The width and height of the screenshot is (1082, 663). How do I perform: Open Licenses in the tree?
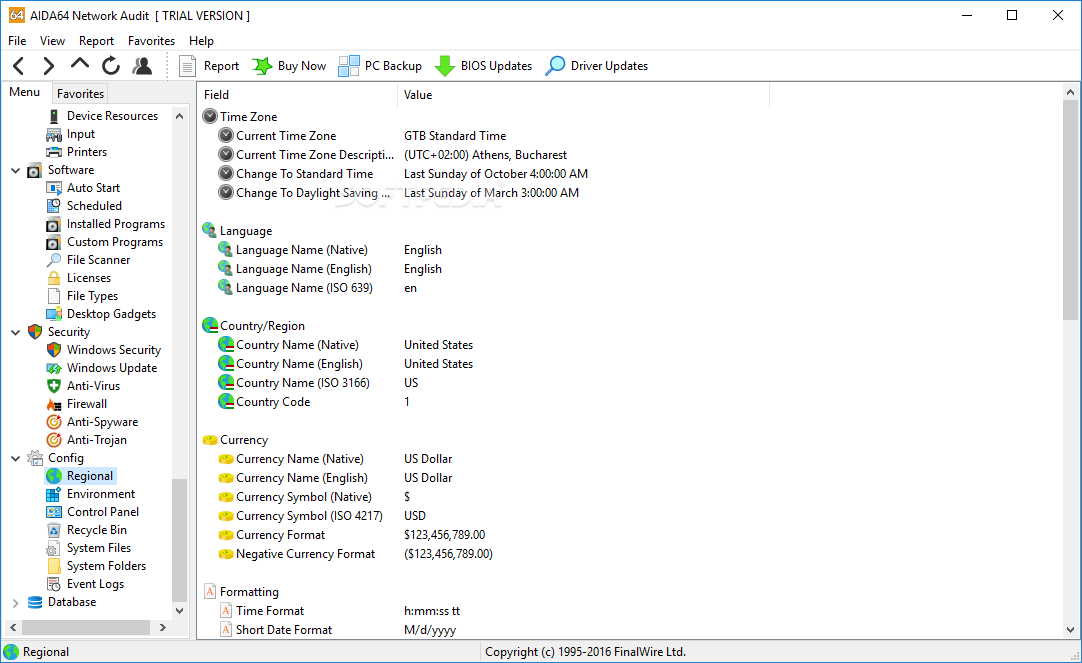[79, 277]
